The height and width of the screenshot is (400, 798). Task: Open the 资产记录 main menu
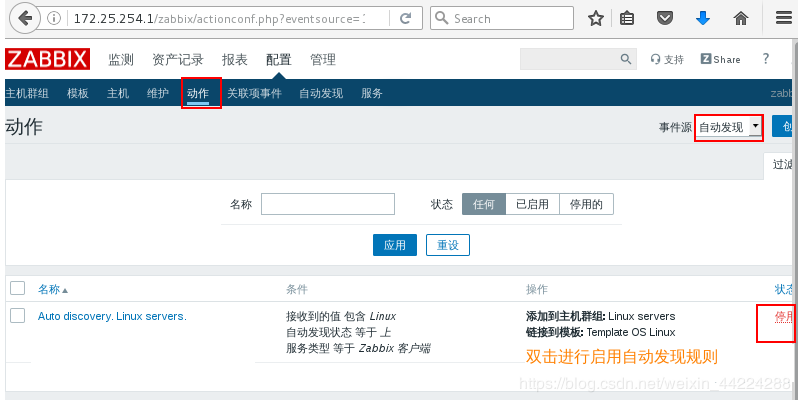[178, 60]
